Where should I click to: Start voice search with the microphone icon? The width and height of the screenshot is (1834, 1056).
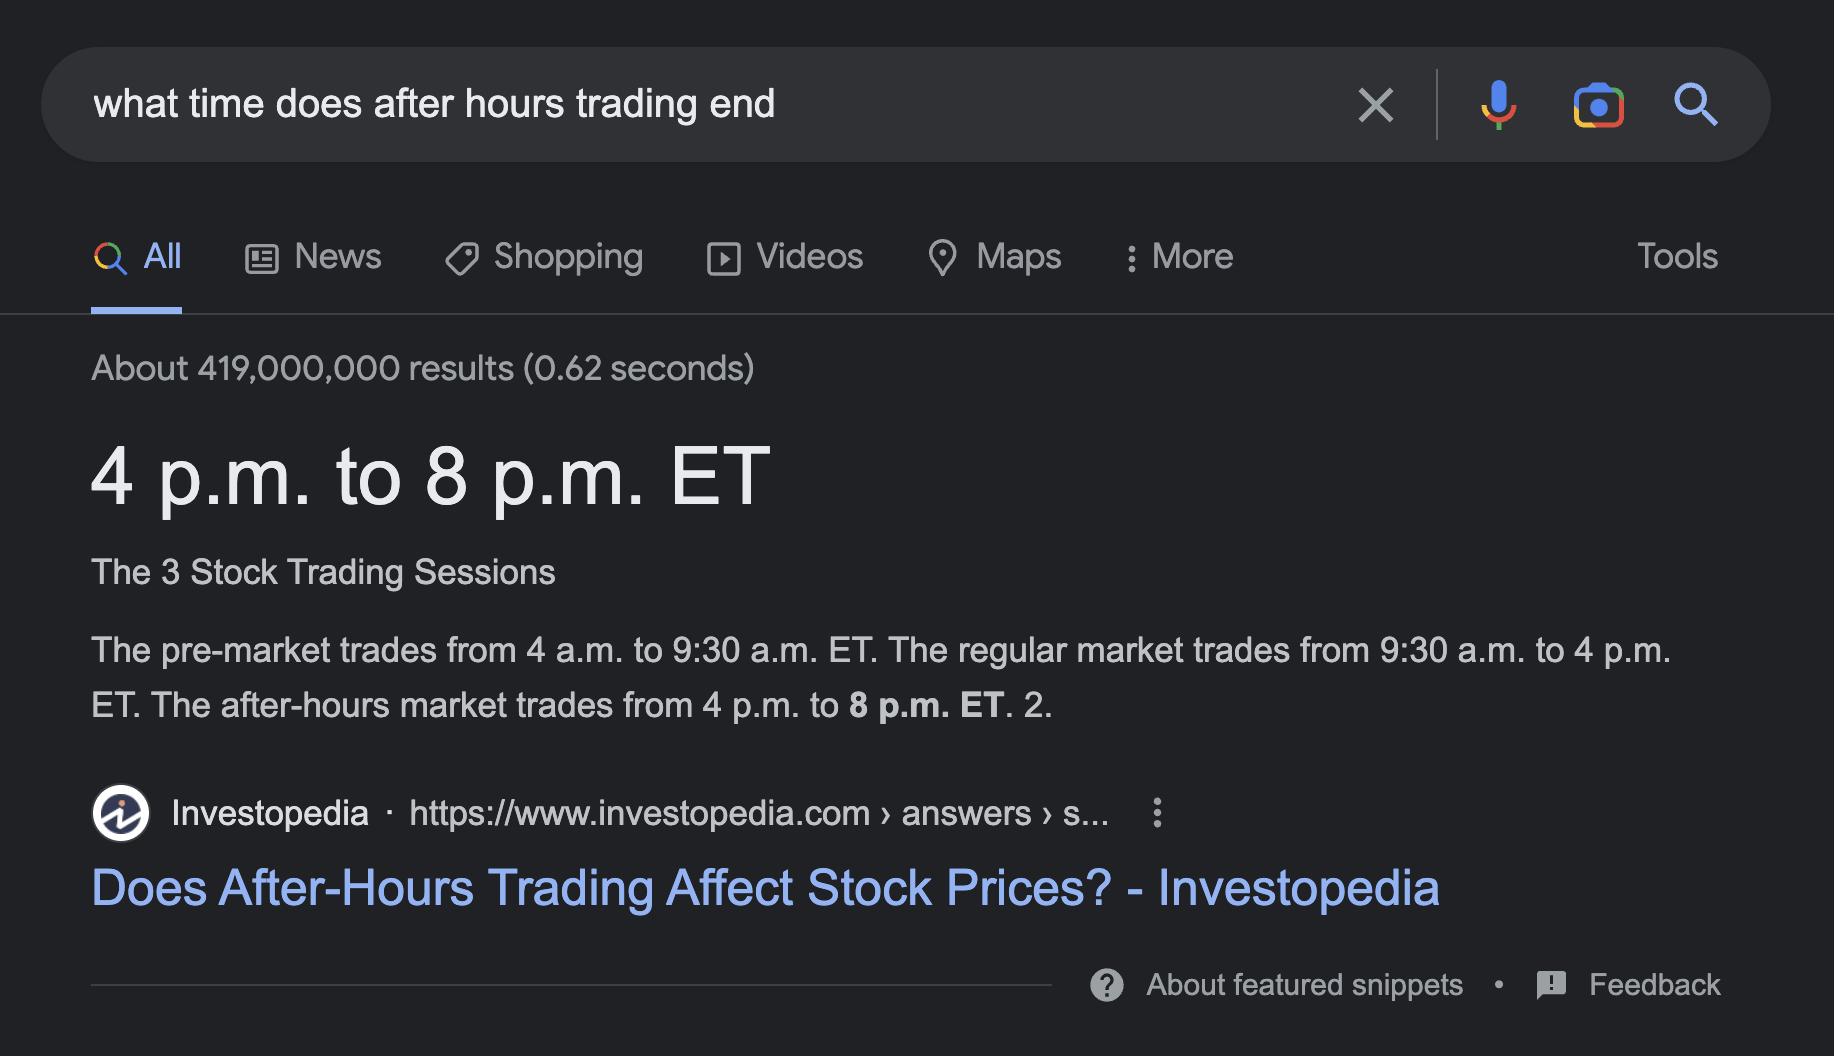[x=1498, y=105]
